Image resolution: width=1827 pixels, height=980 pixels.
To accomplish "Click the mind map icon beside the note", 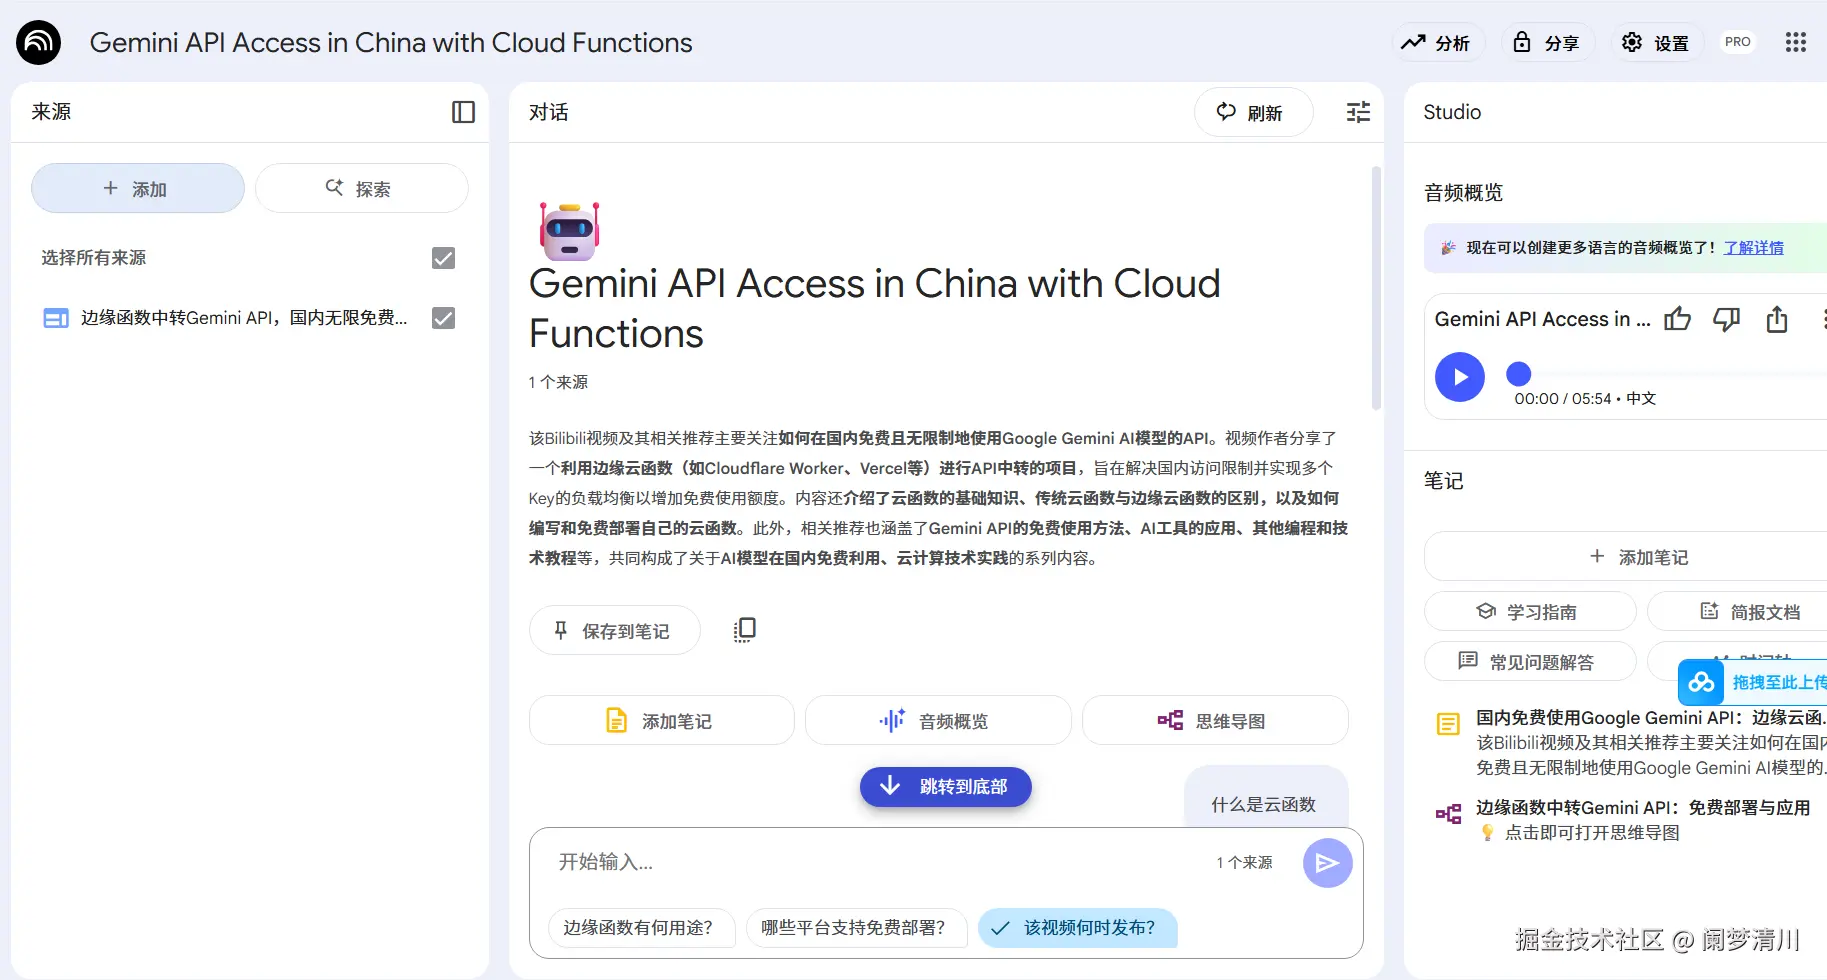I will point(1448,815).
